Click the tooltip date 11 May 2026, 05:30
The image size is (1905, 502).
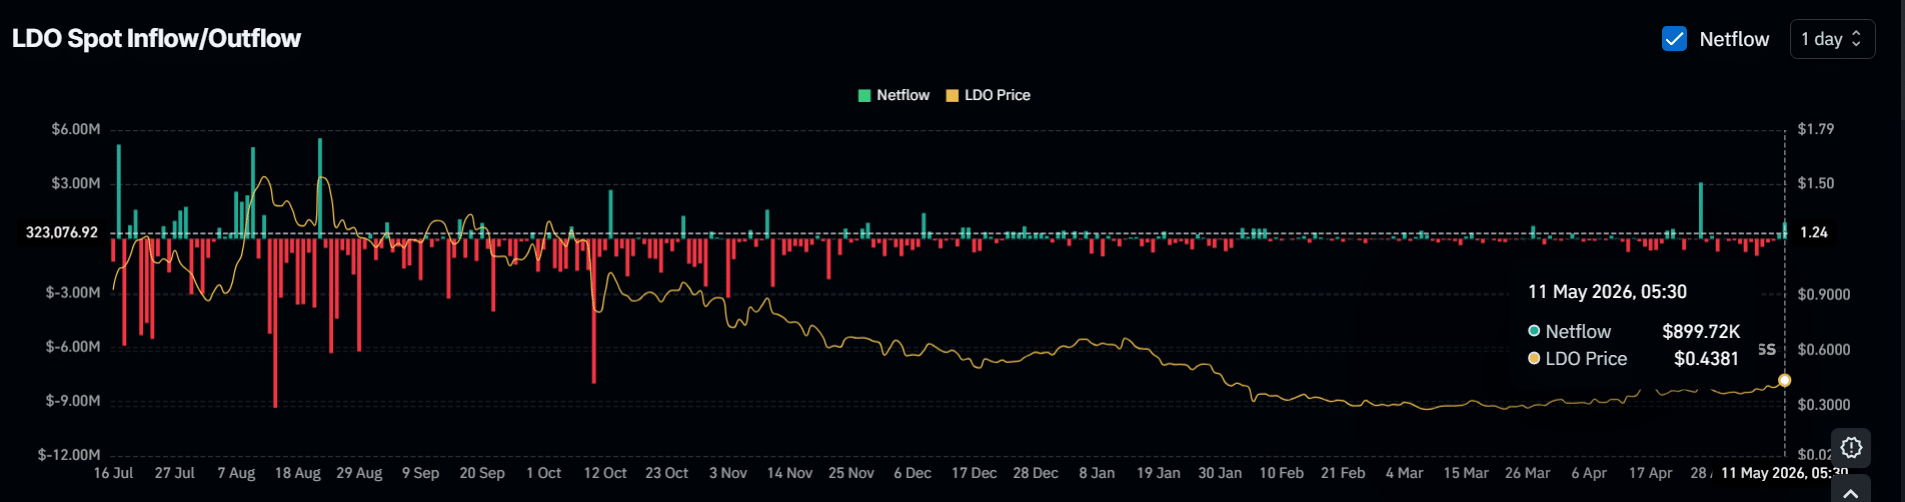1607,292
